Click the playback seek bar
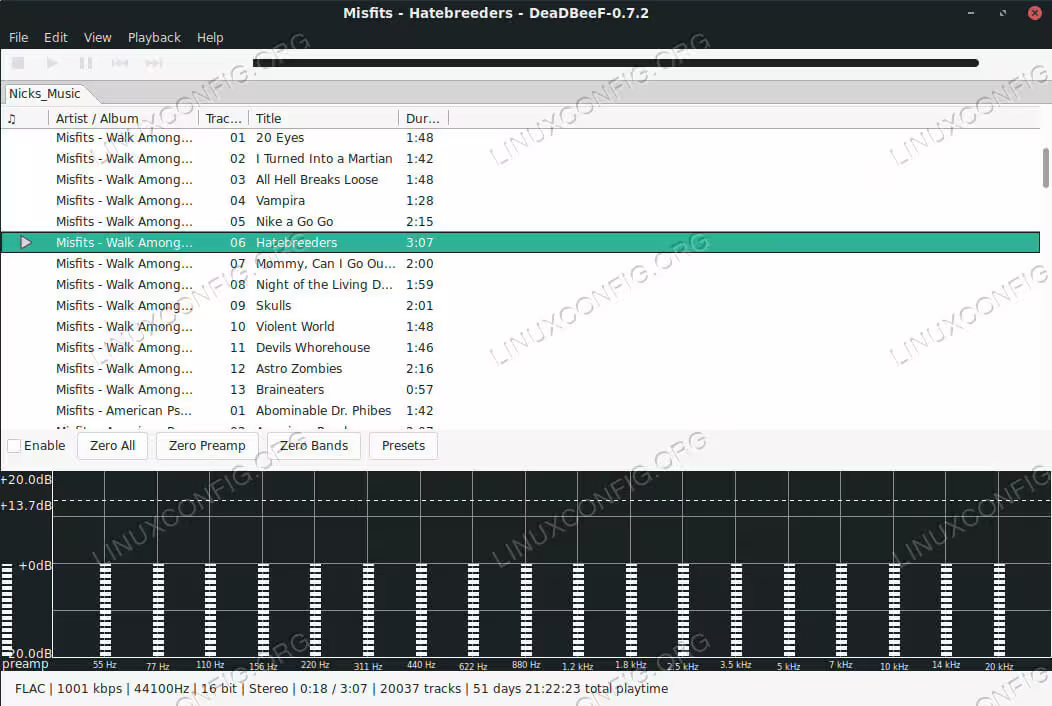The height and width of the screenshot is (706, 1052). click(x=615, y=63)
